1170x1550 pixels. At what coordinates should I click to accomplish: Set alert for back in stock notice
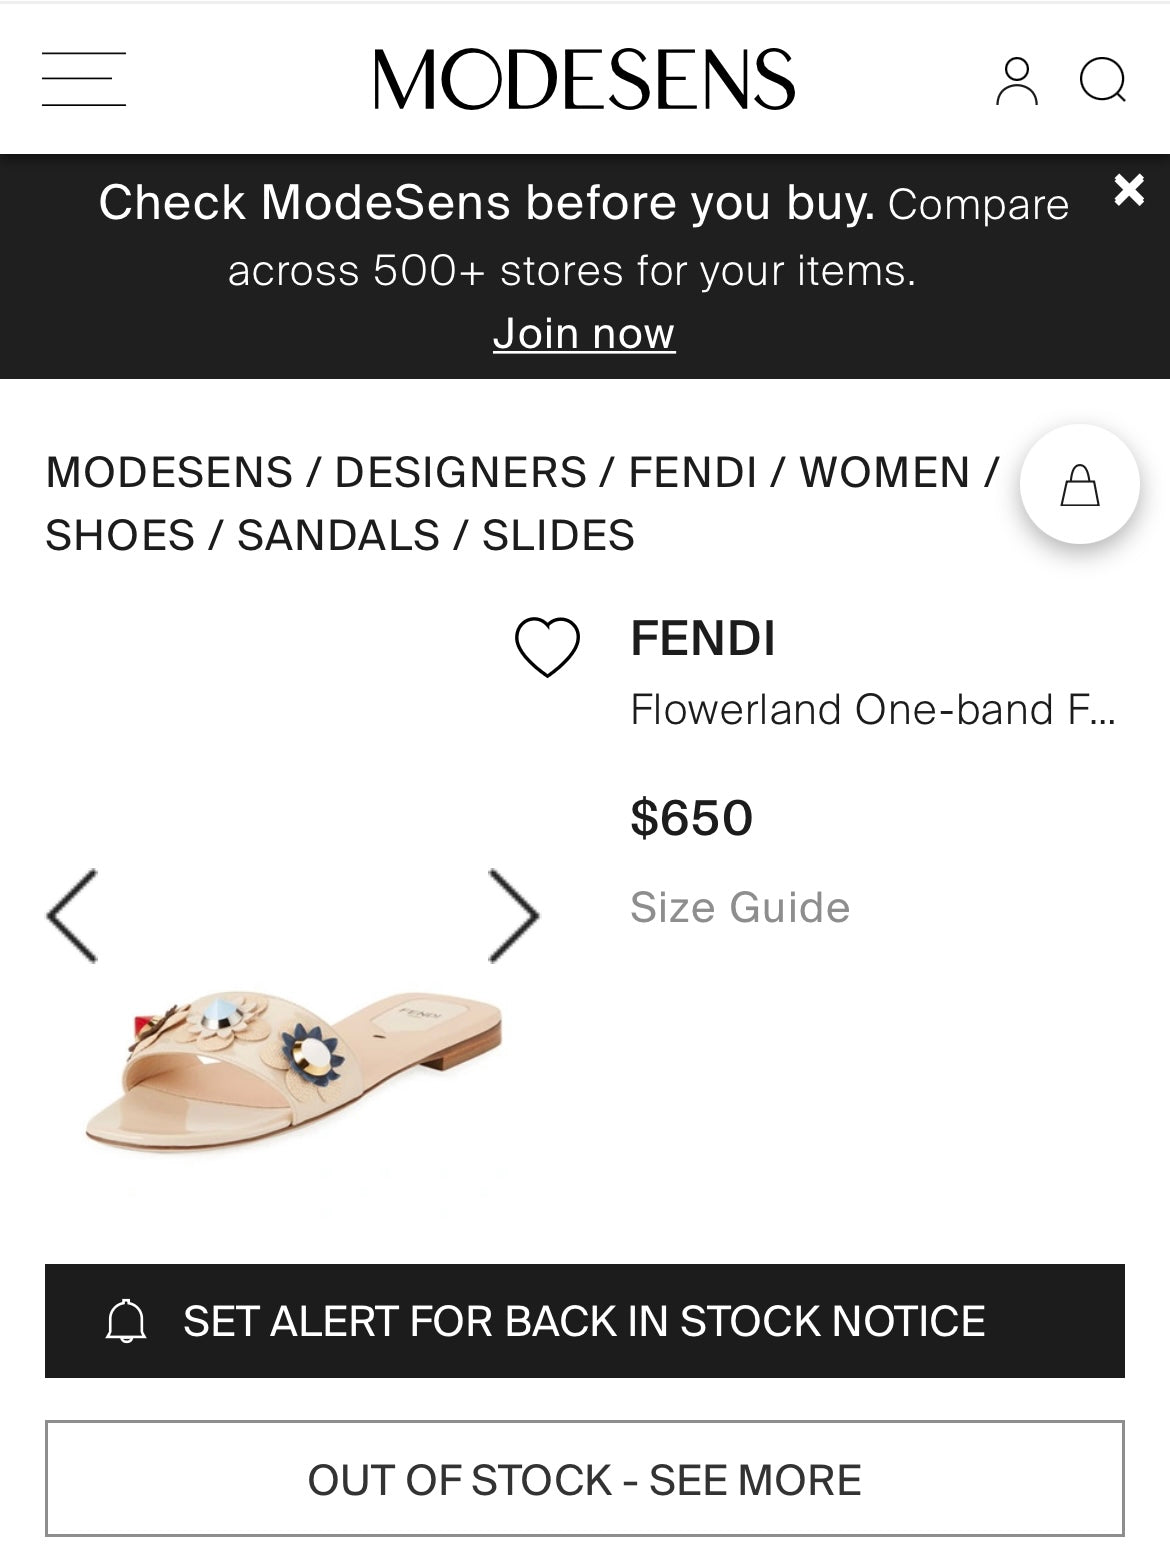585,1321
